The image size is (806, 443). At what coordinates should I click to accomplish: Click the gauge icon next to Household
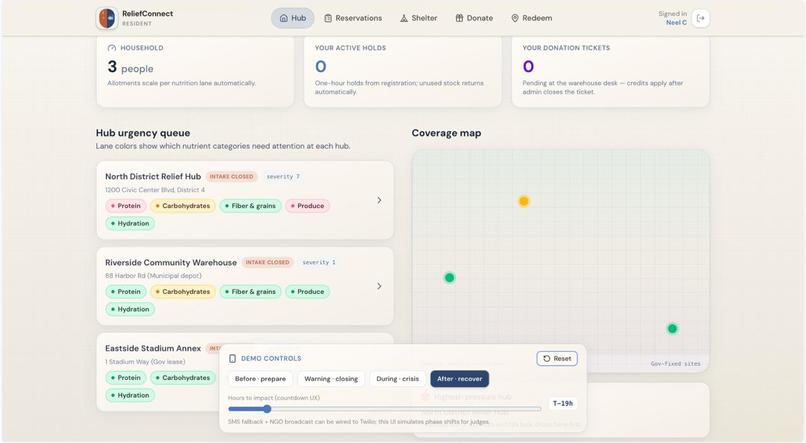pyautogui.click(x=112, y=48)
